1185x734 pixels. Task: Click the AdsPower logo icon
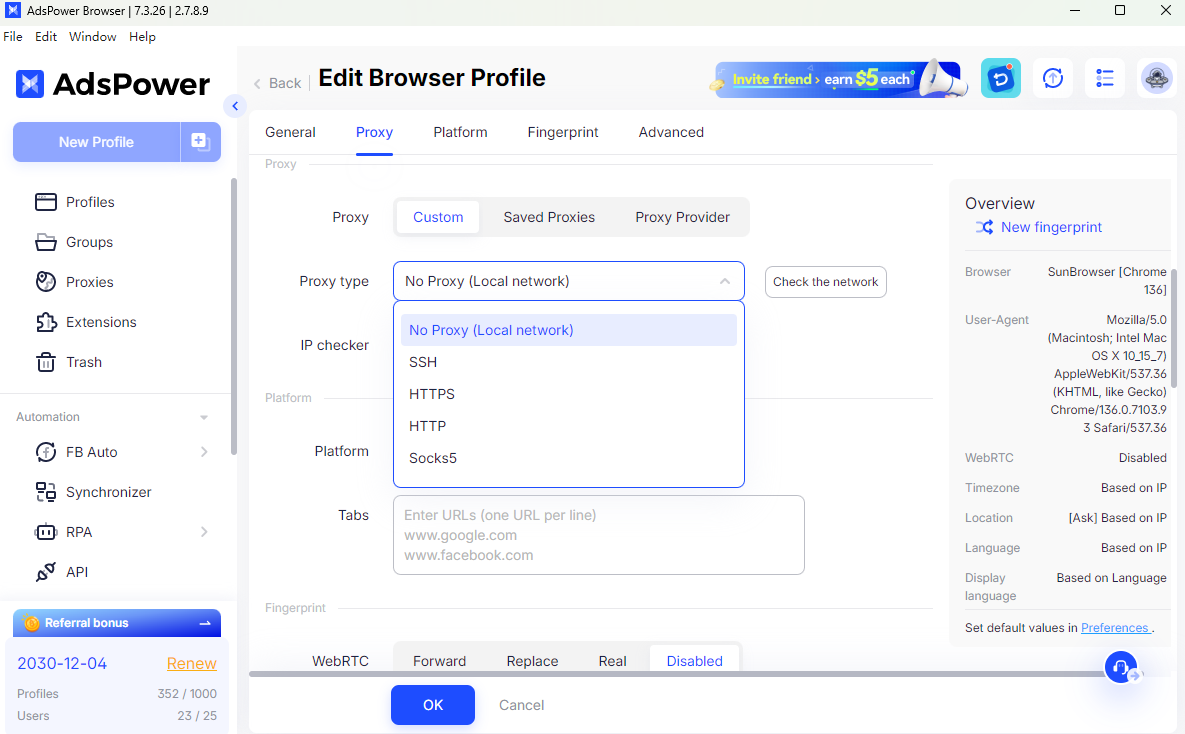[x=30, y=84]
